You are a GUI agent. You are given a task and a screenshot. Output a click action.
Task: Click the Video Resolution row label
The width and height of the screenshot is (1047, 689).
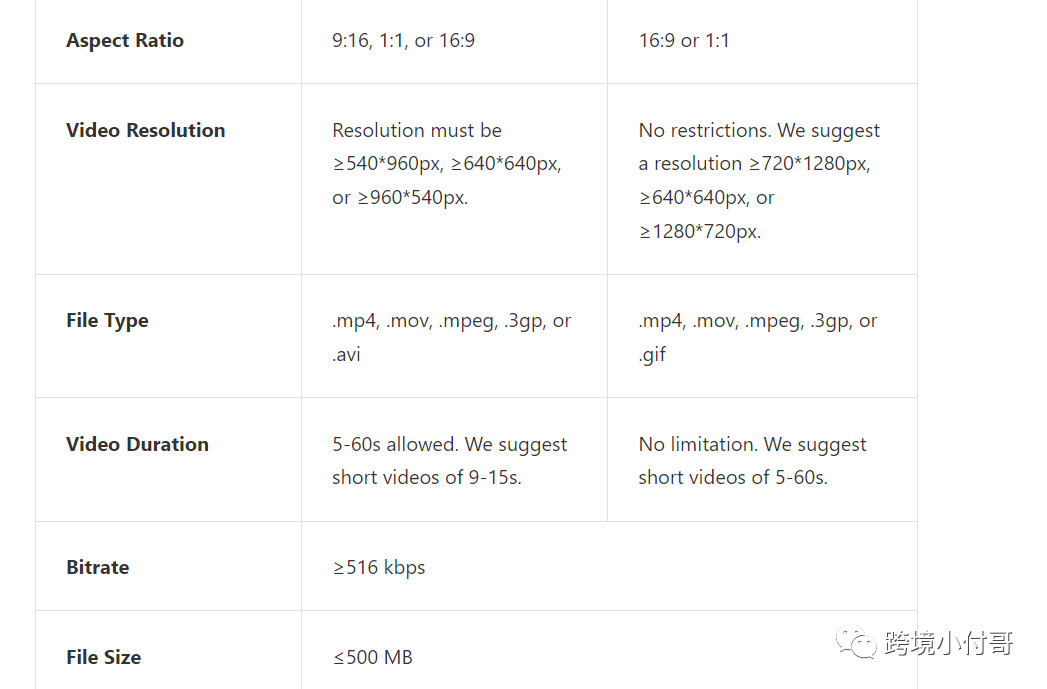(x=146, y=130)
